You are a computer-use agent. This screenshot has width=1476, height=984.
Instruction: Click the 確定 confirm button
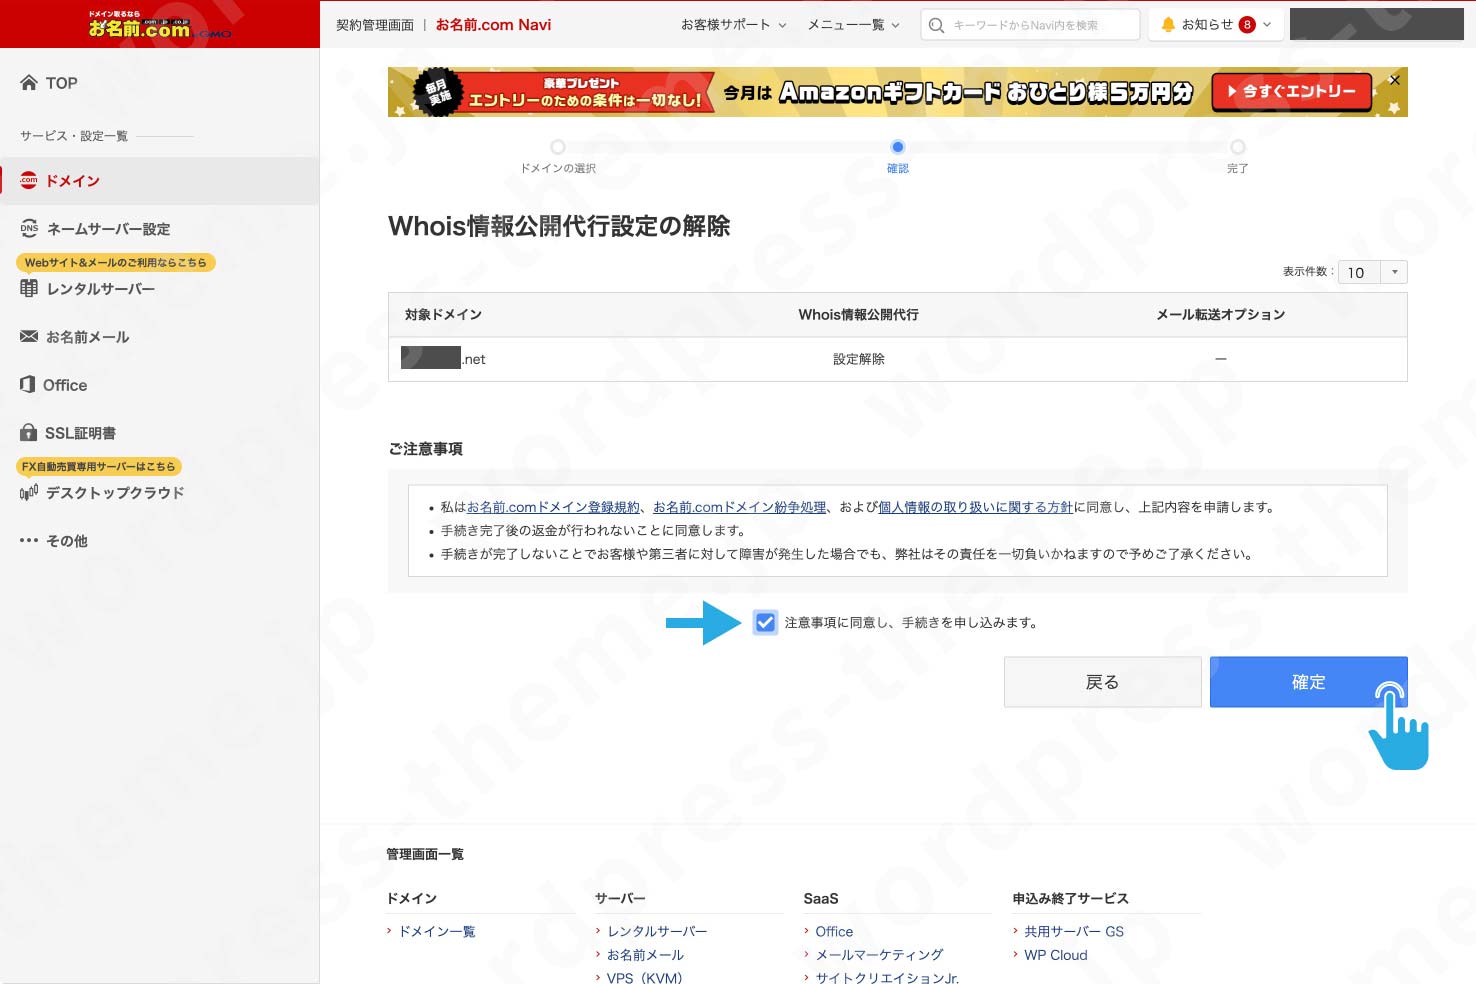(1308, 682)
